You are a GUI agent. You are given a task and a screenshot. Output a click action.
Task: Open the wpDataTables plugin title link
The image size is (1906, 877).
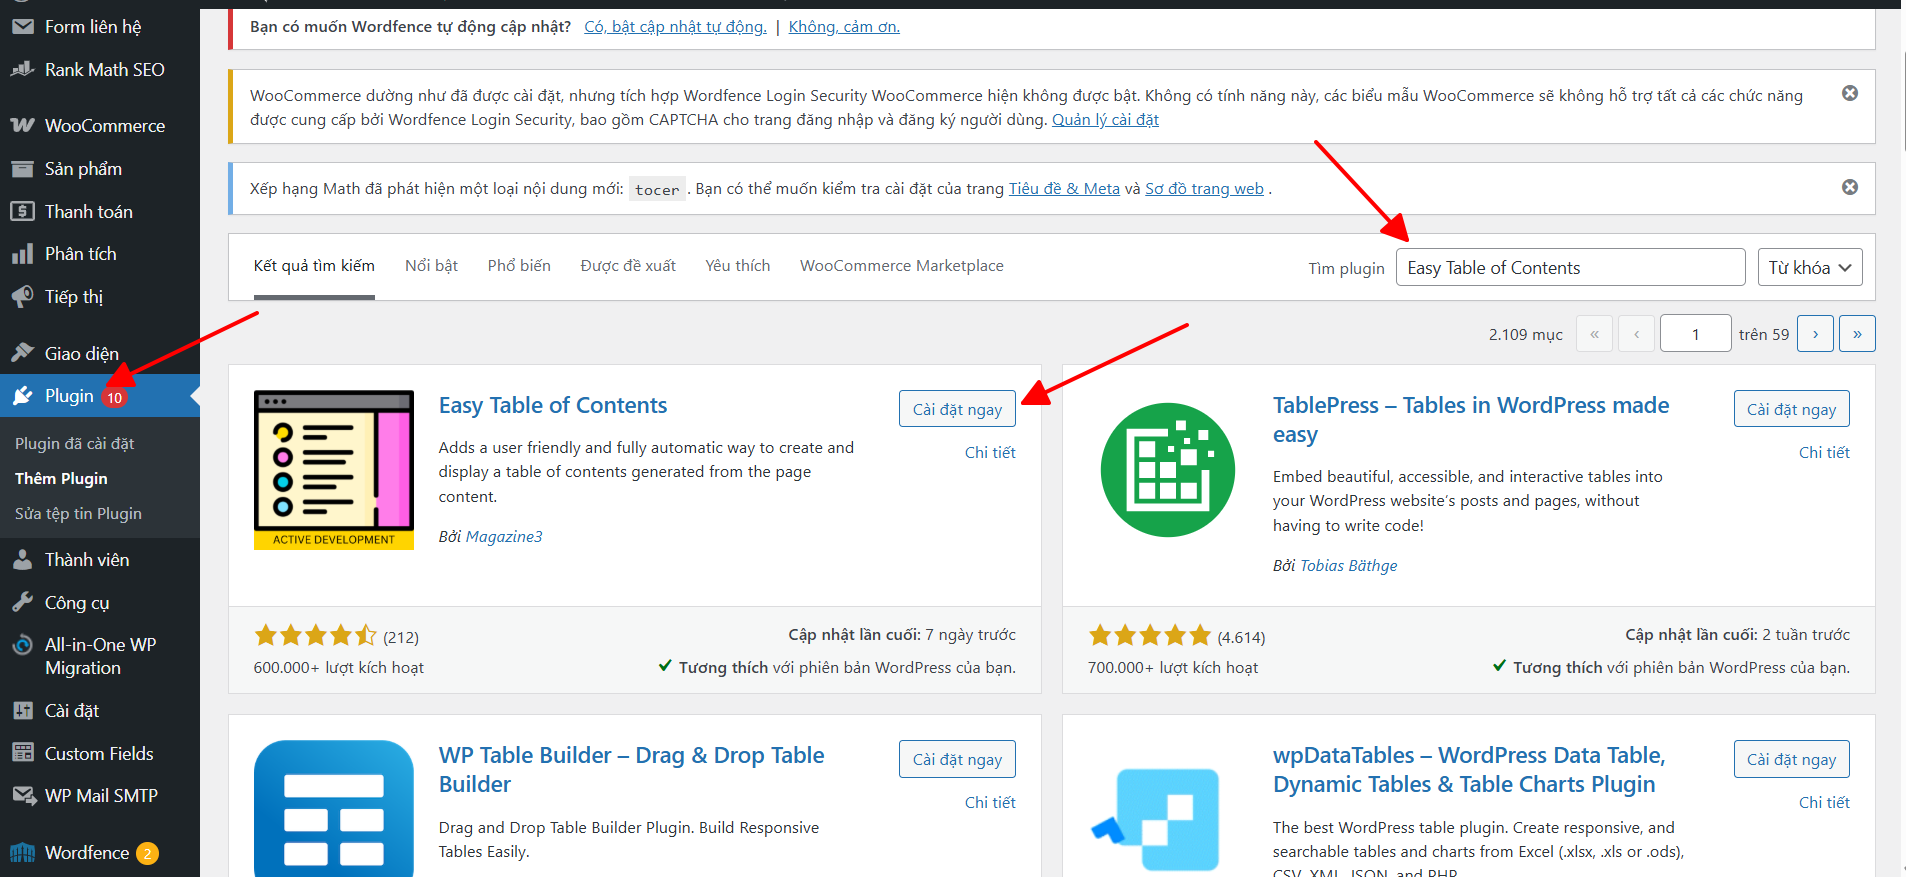tap(1469, 770)
